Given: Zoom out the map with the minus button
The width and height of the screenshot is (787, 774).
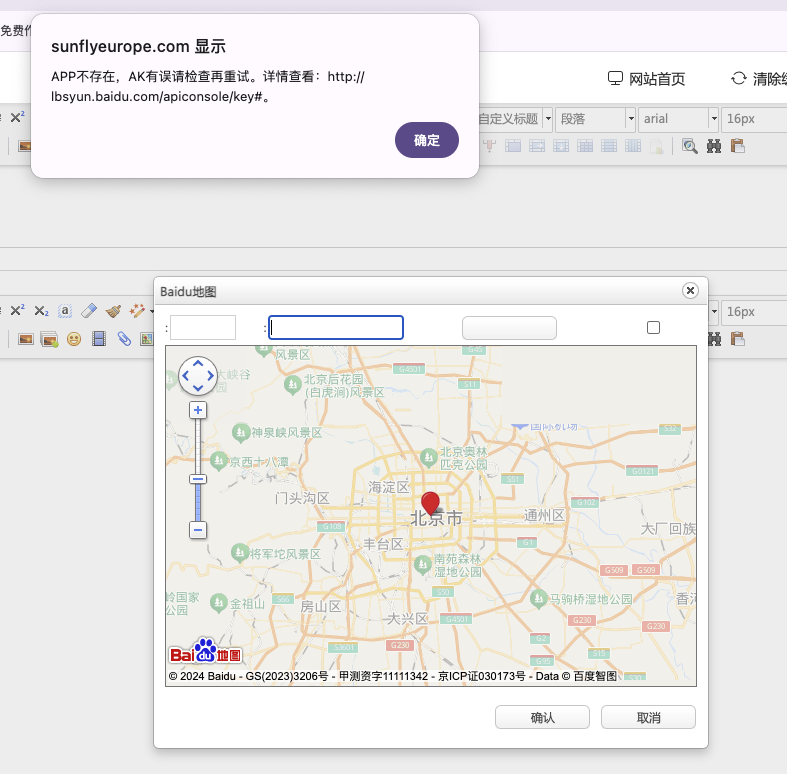Looking at the screenshot, I should click(198, 530).
